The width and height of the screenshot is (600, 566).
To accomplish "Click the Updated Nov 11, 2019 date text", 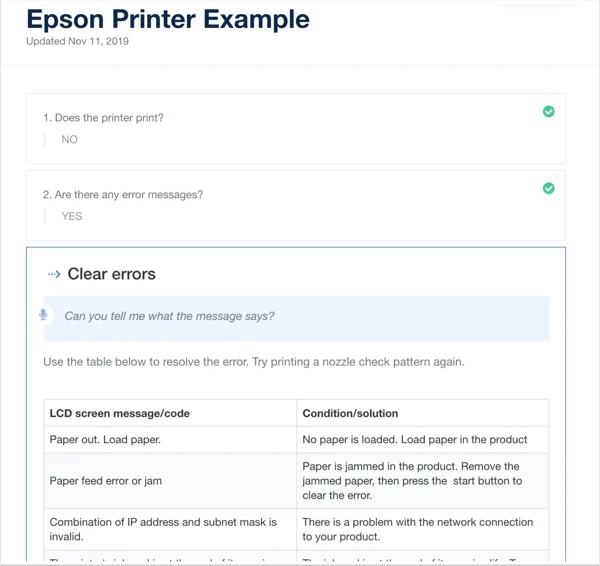I will (x=77, y=41).
